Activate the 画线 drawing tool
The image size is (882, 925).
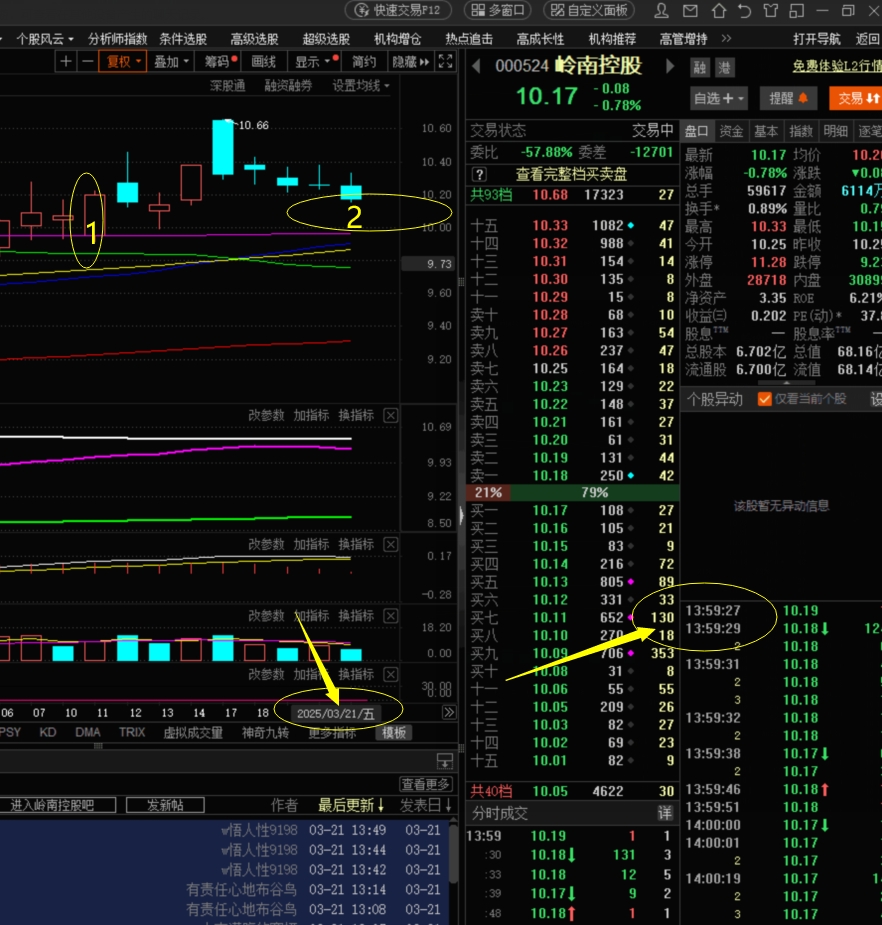point(263,62)
